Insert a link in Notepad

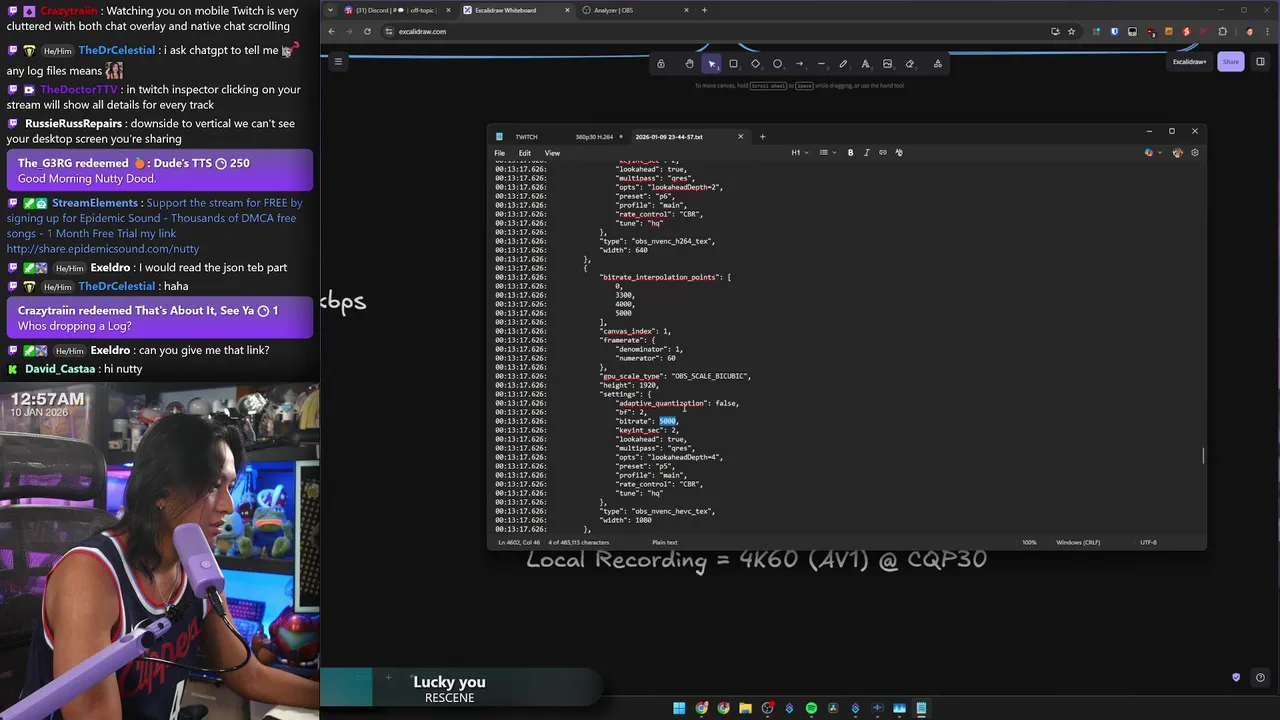(883, 153)
